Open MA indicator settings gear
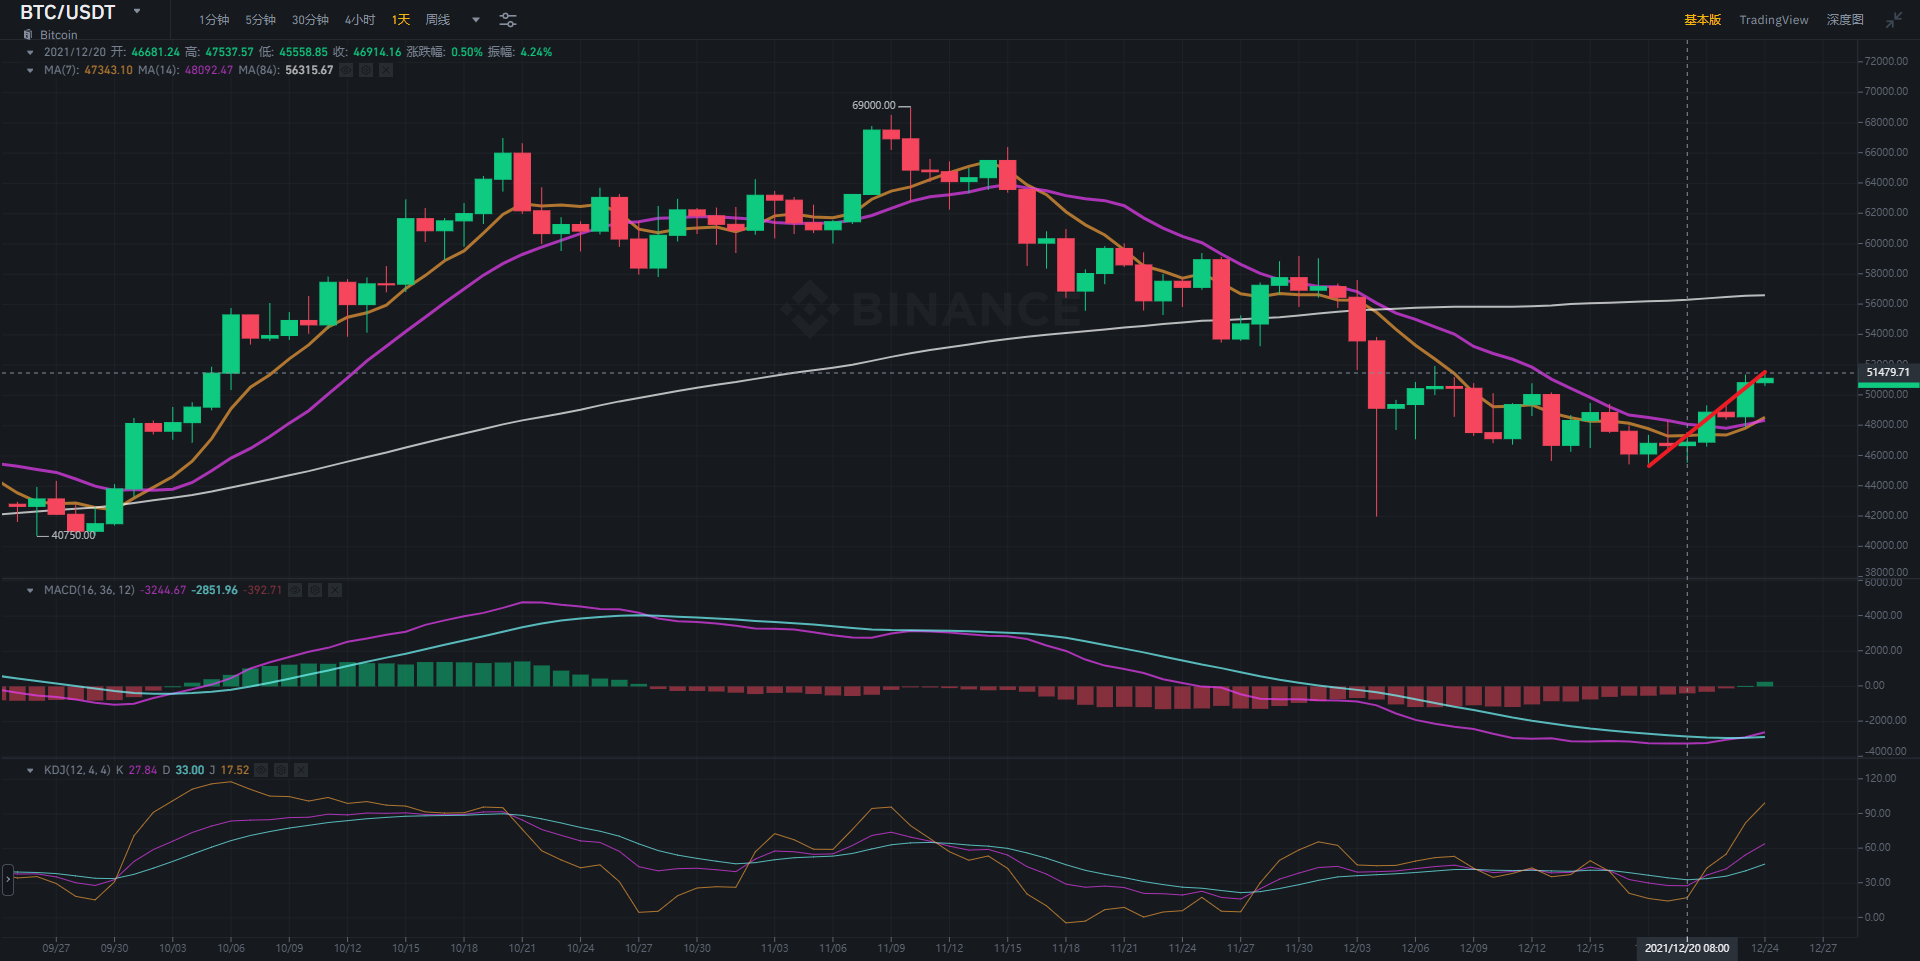Image resolution: width=1920 pixels, height=961 pixels. pos(366,70)
